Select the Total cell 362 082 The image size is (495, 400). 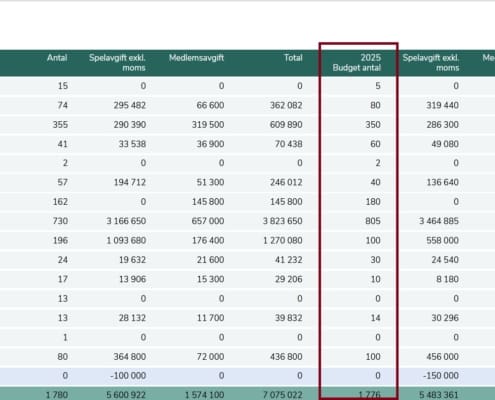286,105
